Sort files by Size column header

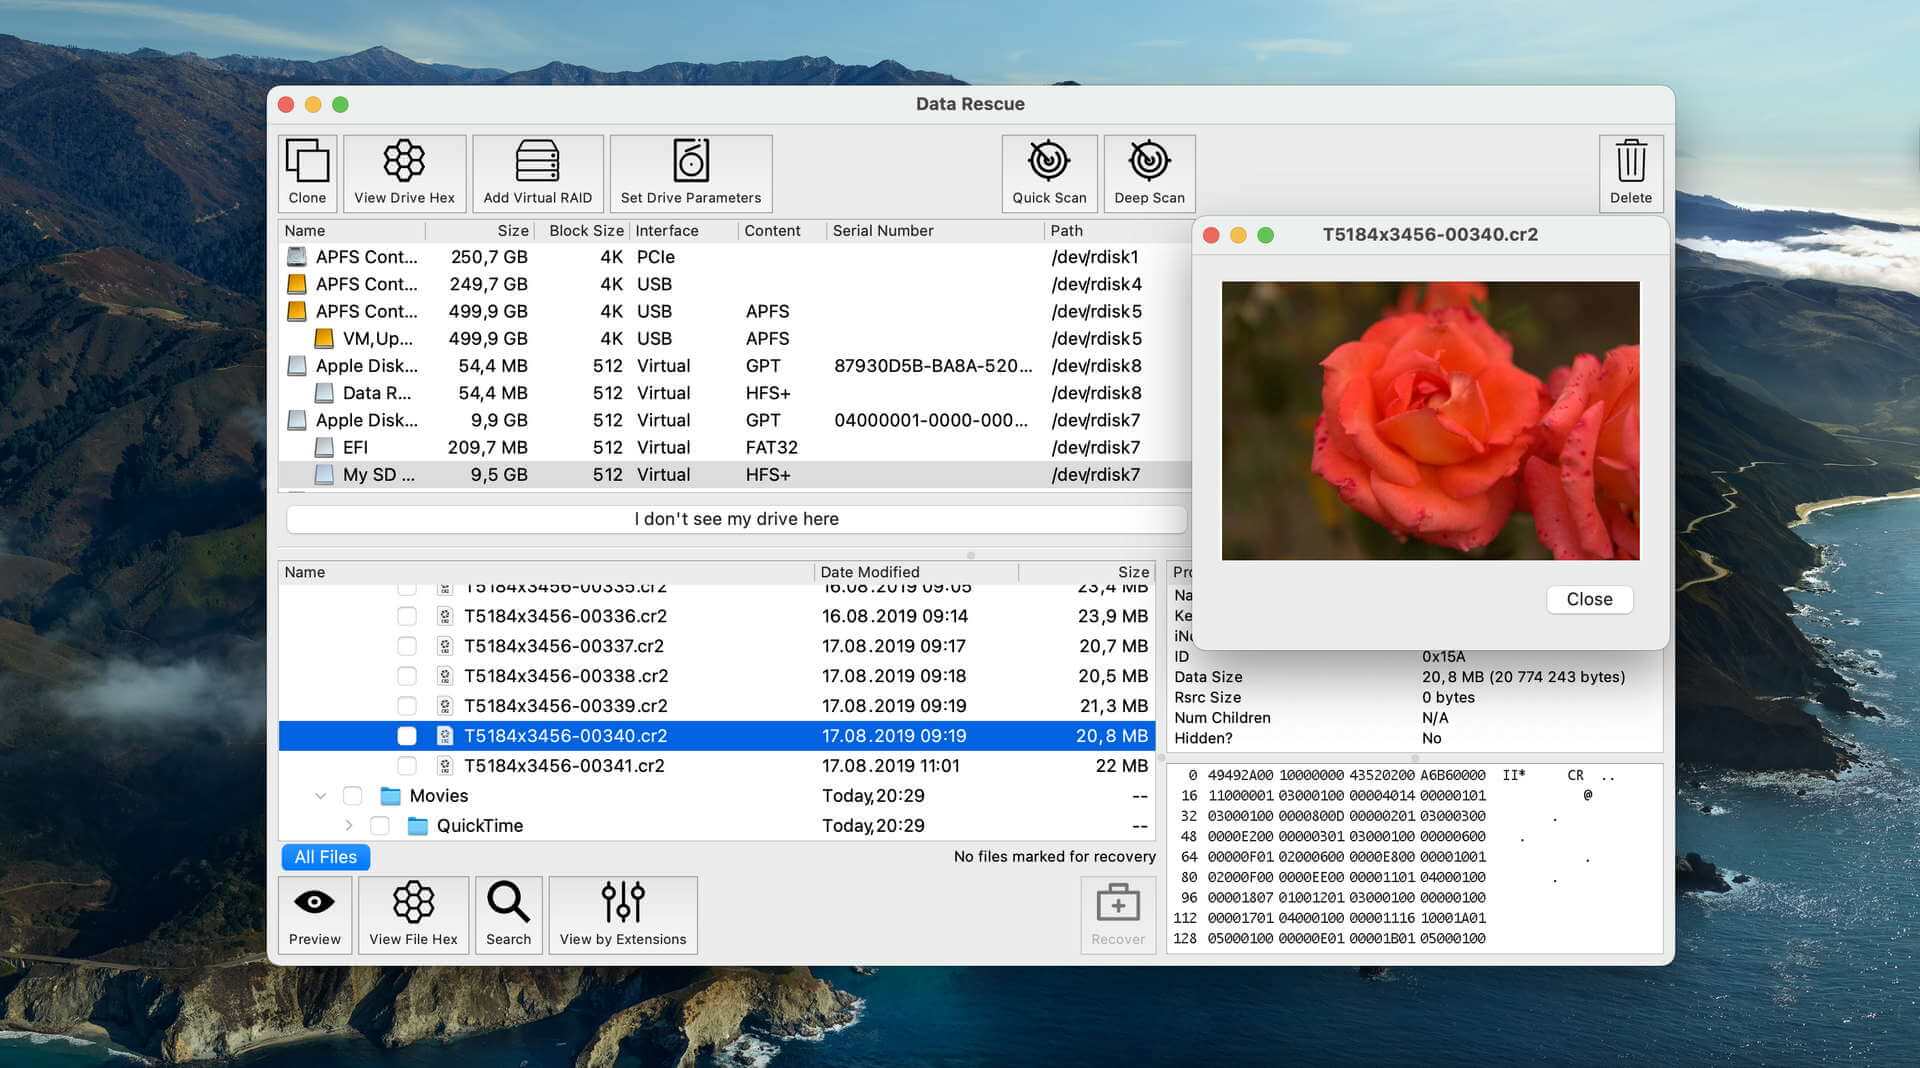[x=1087, y=572]
